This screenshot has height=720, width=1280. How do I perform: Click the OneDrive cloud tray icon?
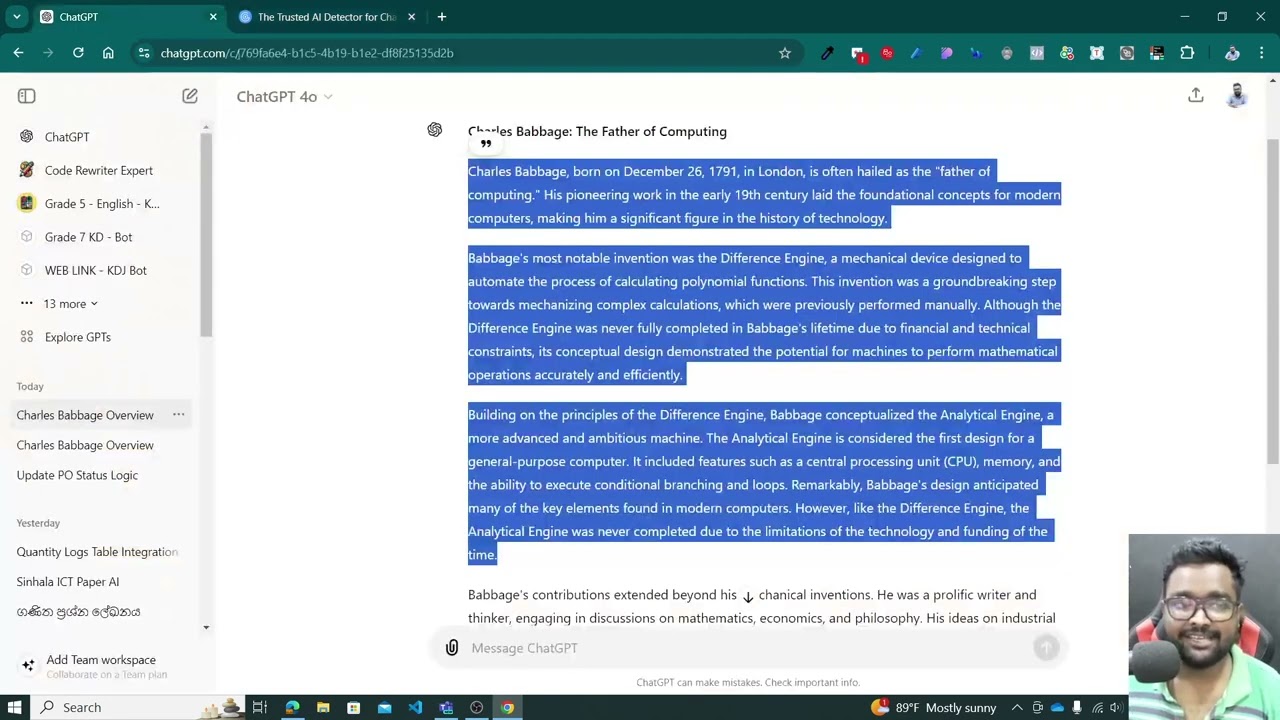1057,707
